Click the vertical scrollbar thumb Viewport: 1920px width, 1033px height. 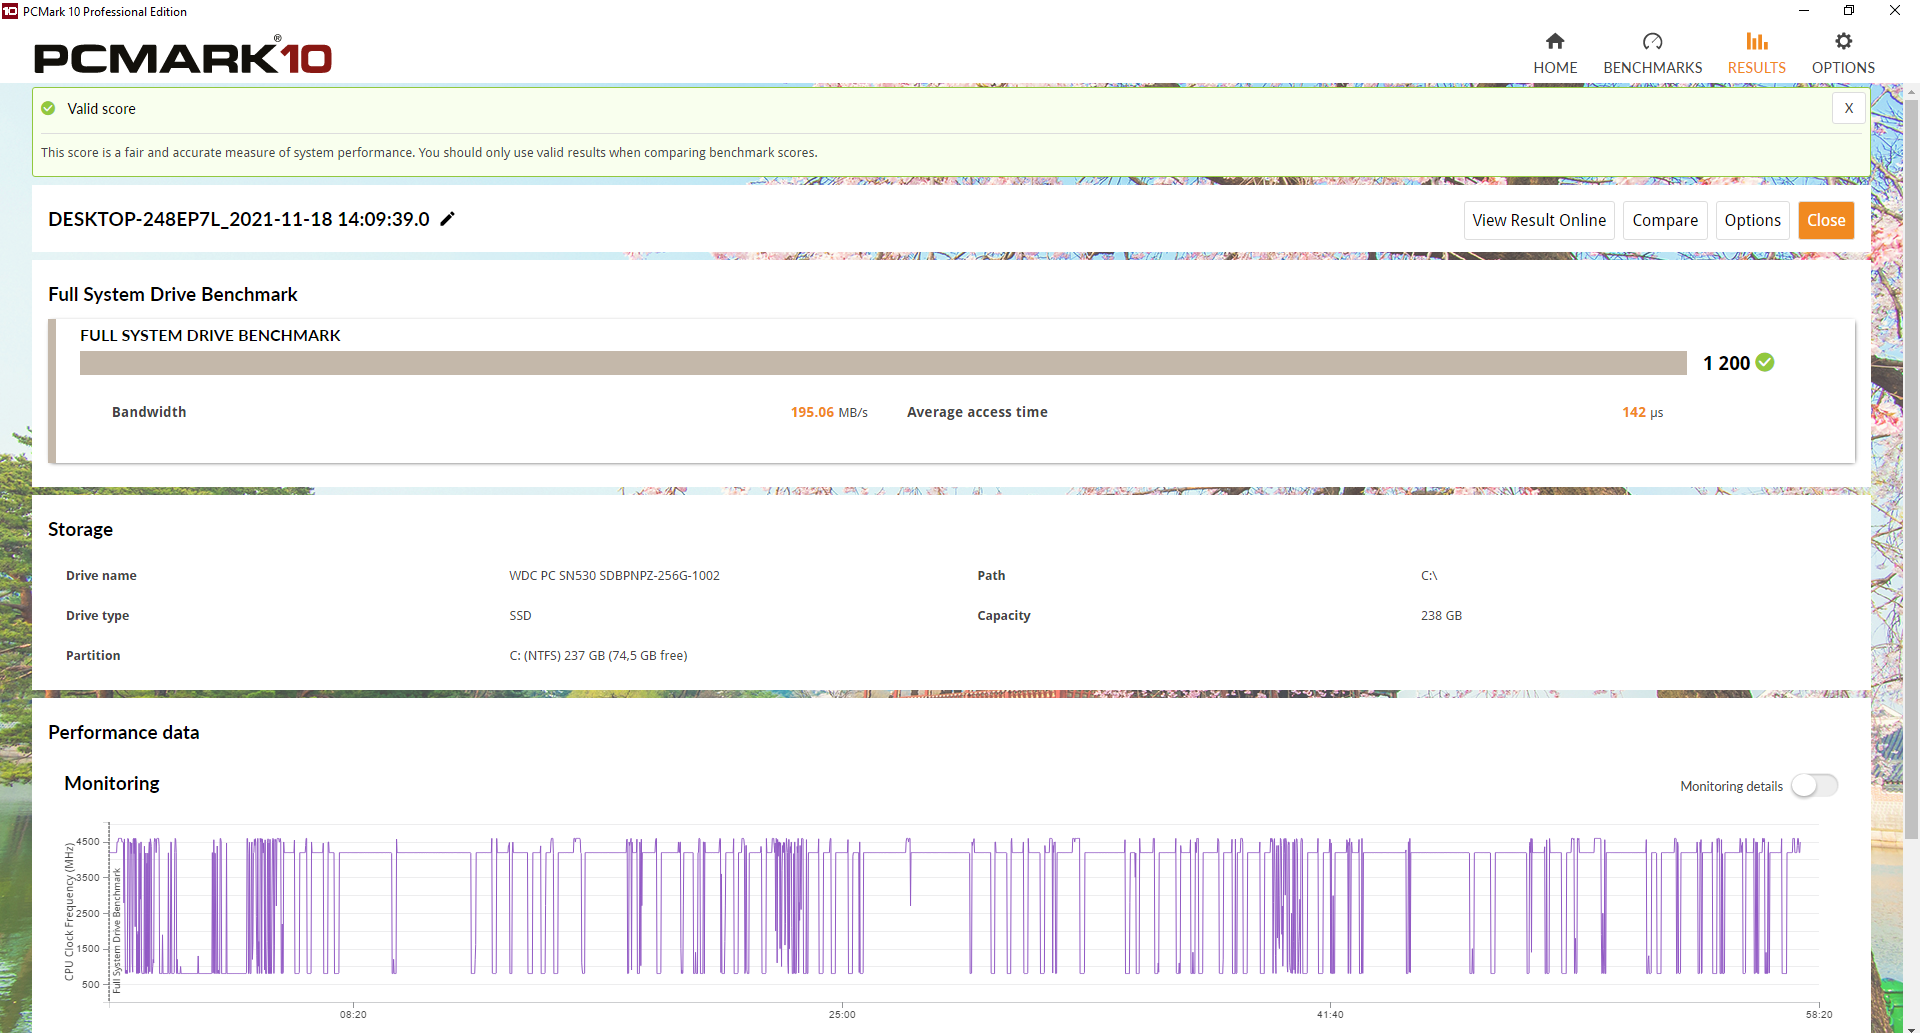1911,470
